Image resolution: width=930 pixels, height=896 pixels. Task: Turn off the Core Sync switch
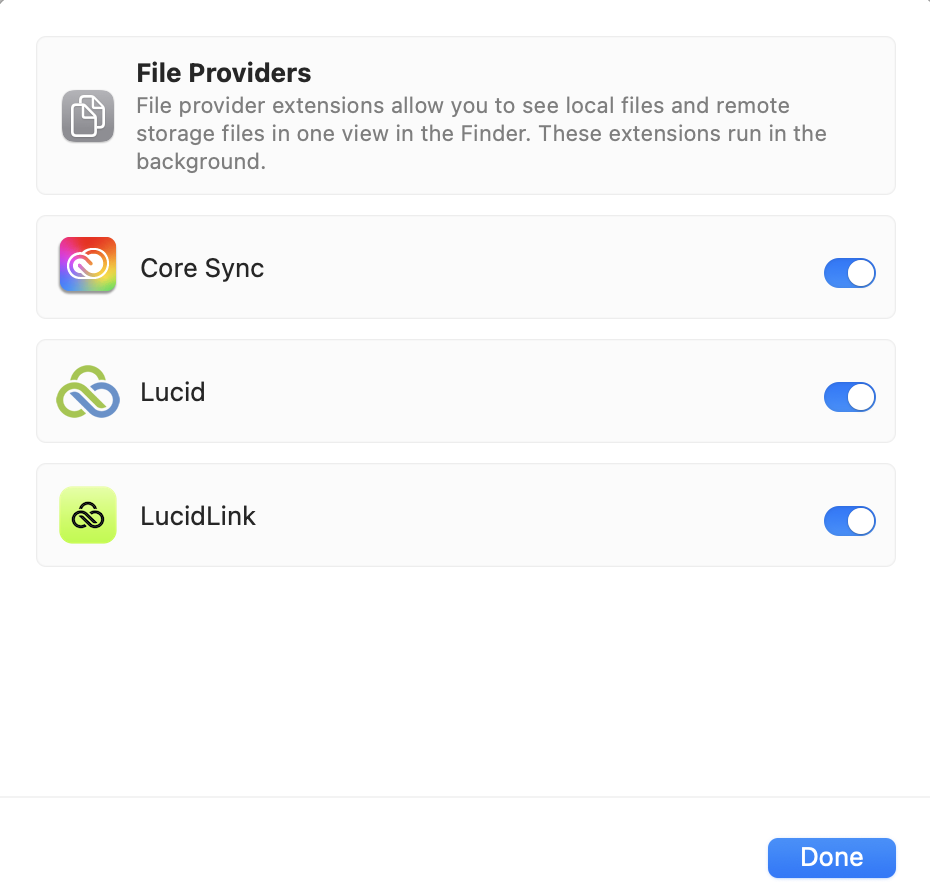click(x=849, y=273)
